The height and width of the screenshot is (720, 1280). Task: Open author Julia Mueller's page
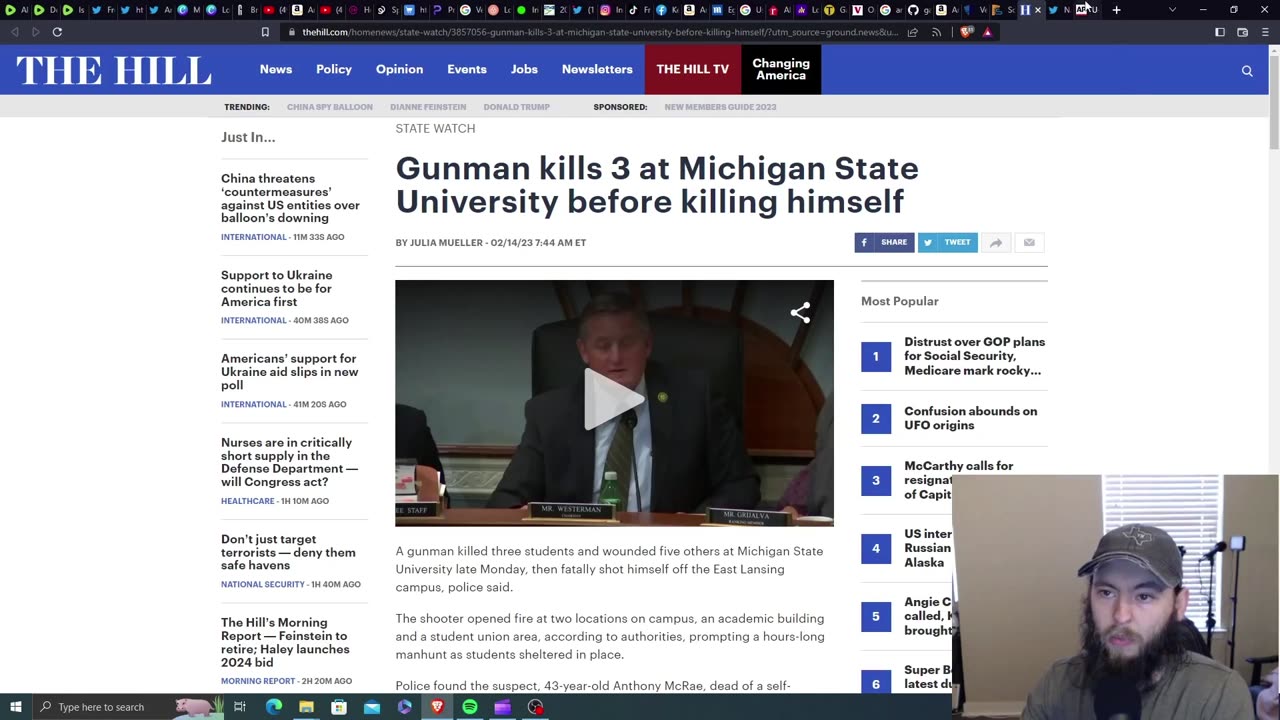pyautogui.click(x=446, y=243)
